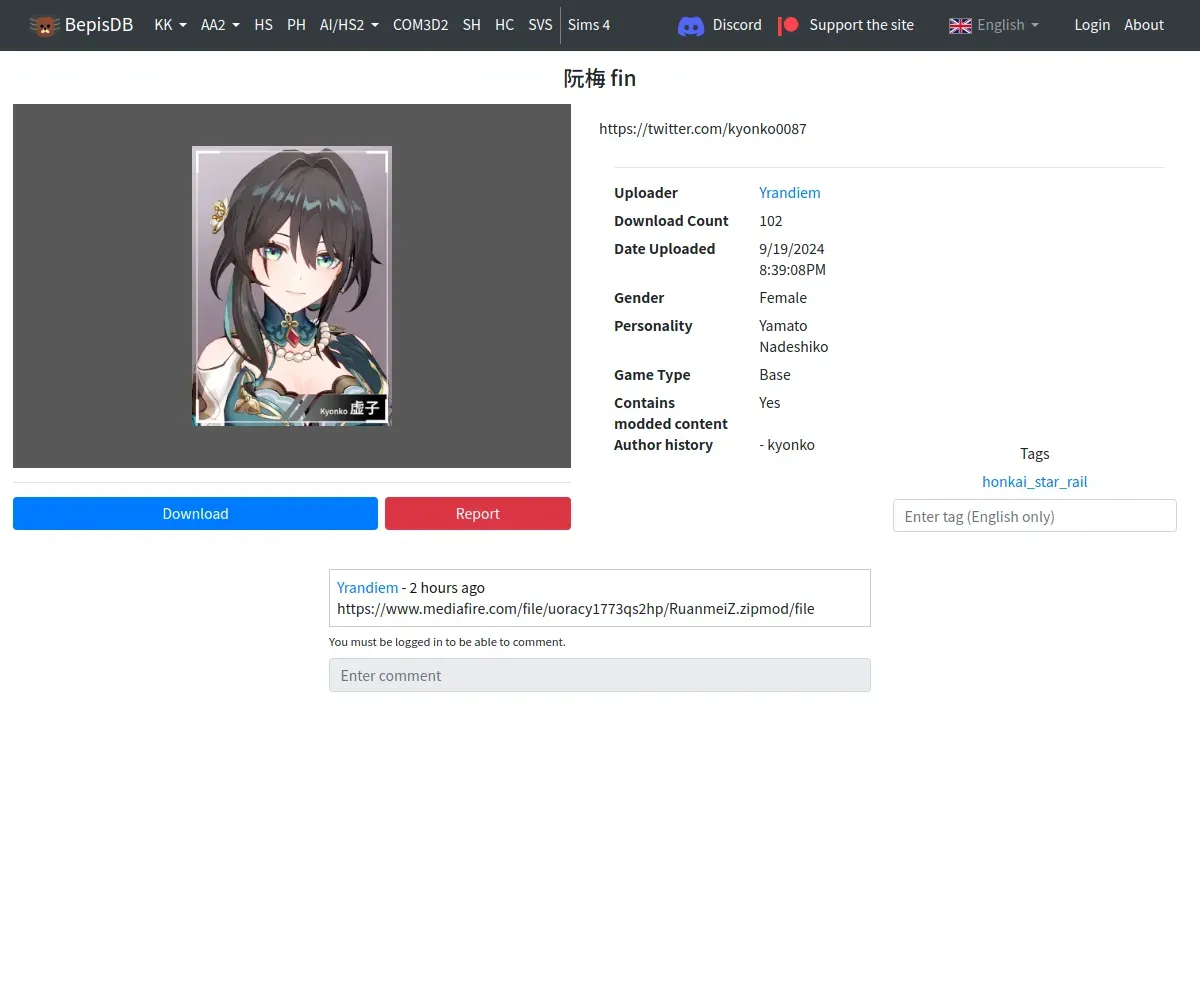The image size is (1200, 1000).
Task: Open the Discord icon link
Action: pyautogui.click(x=691, y=26)
